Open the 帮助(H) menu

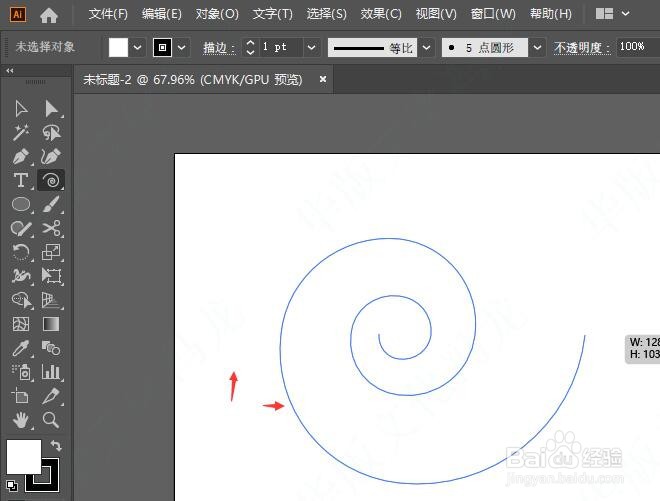pos(551,14)
